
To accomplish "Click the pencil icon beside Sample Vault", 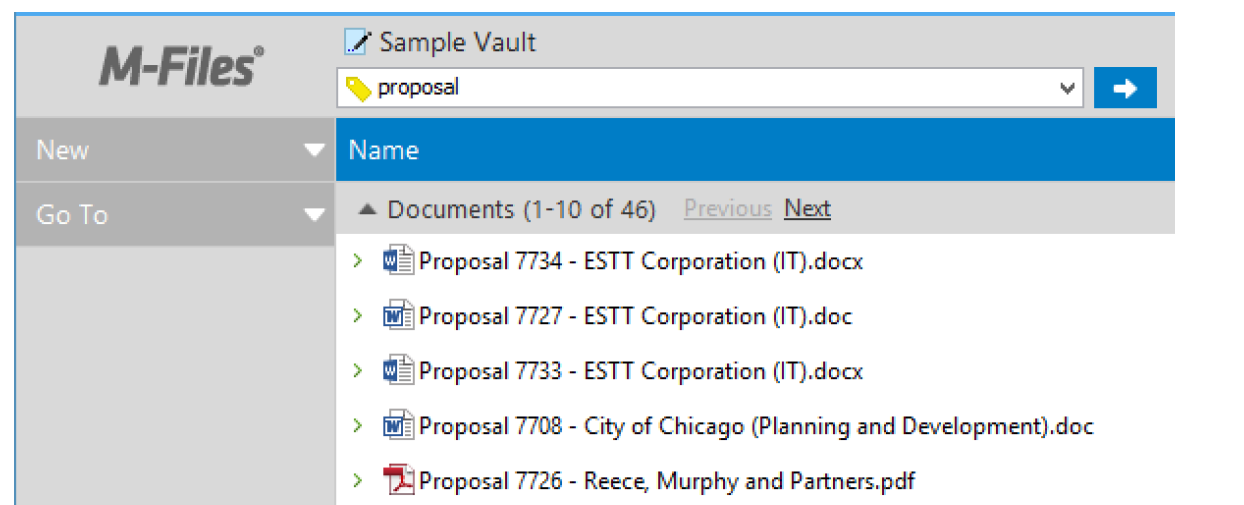I will [x=357, y=42].
